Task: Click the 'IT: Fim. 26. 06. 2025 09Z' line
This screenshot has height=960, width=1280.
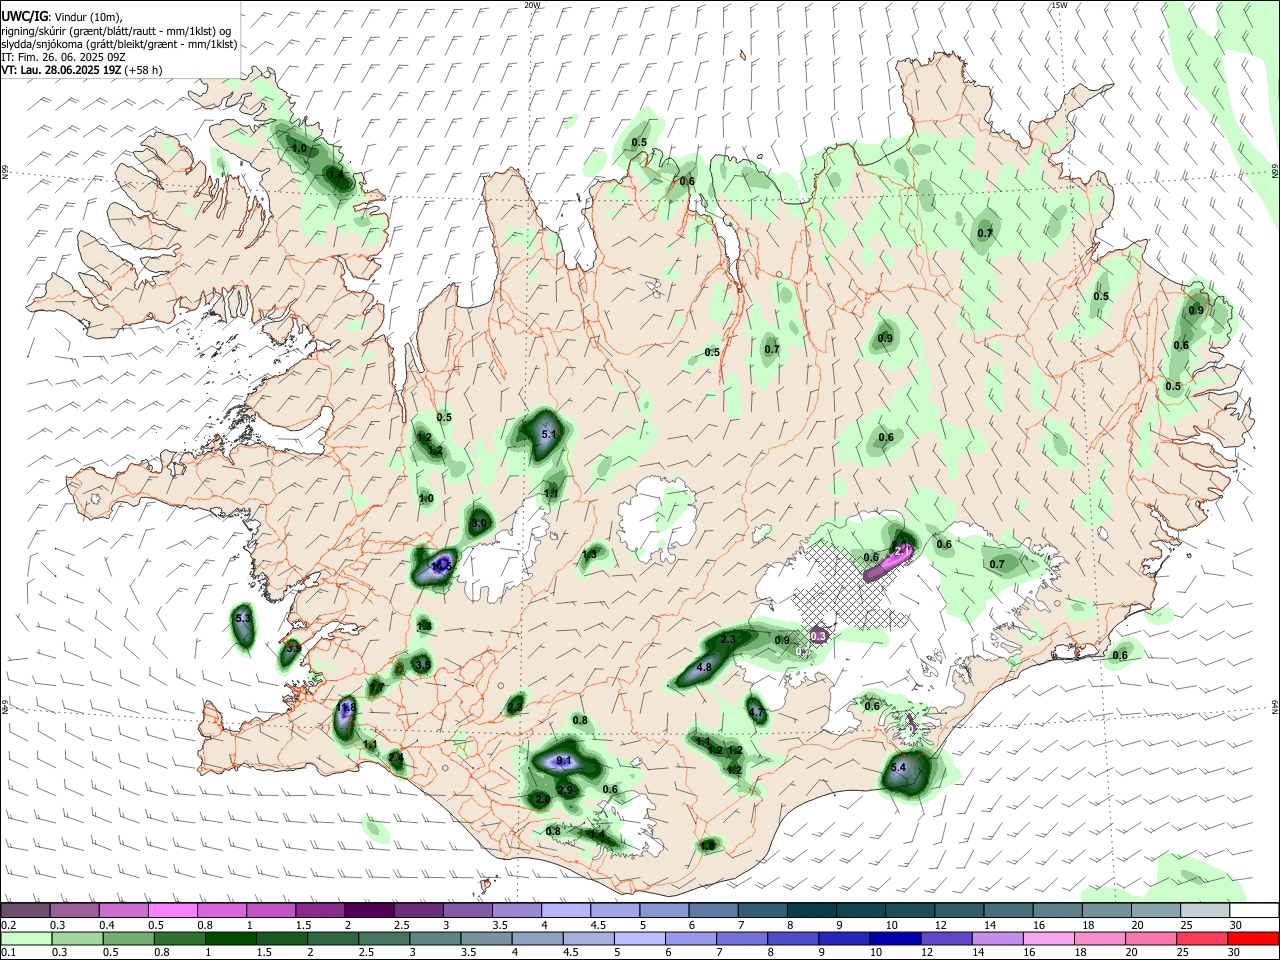Action: (63, 58)
